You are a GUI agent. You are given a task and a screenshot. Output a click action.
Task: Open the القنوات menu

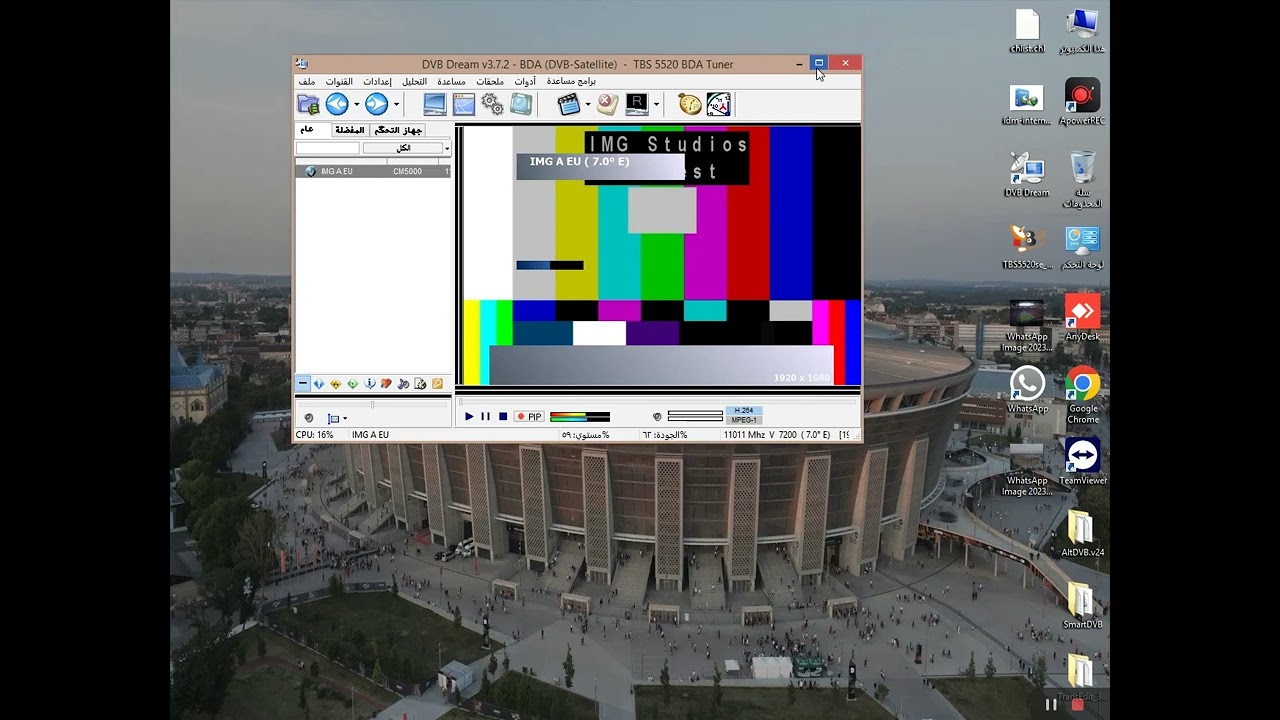click(x=339, y=81)
